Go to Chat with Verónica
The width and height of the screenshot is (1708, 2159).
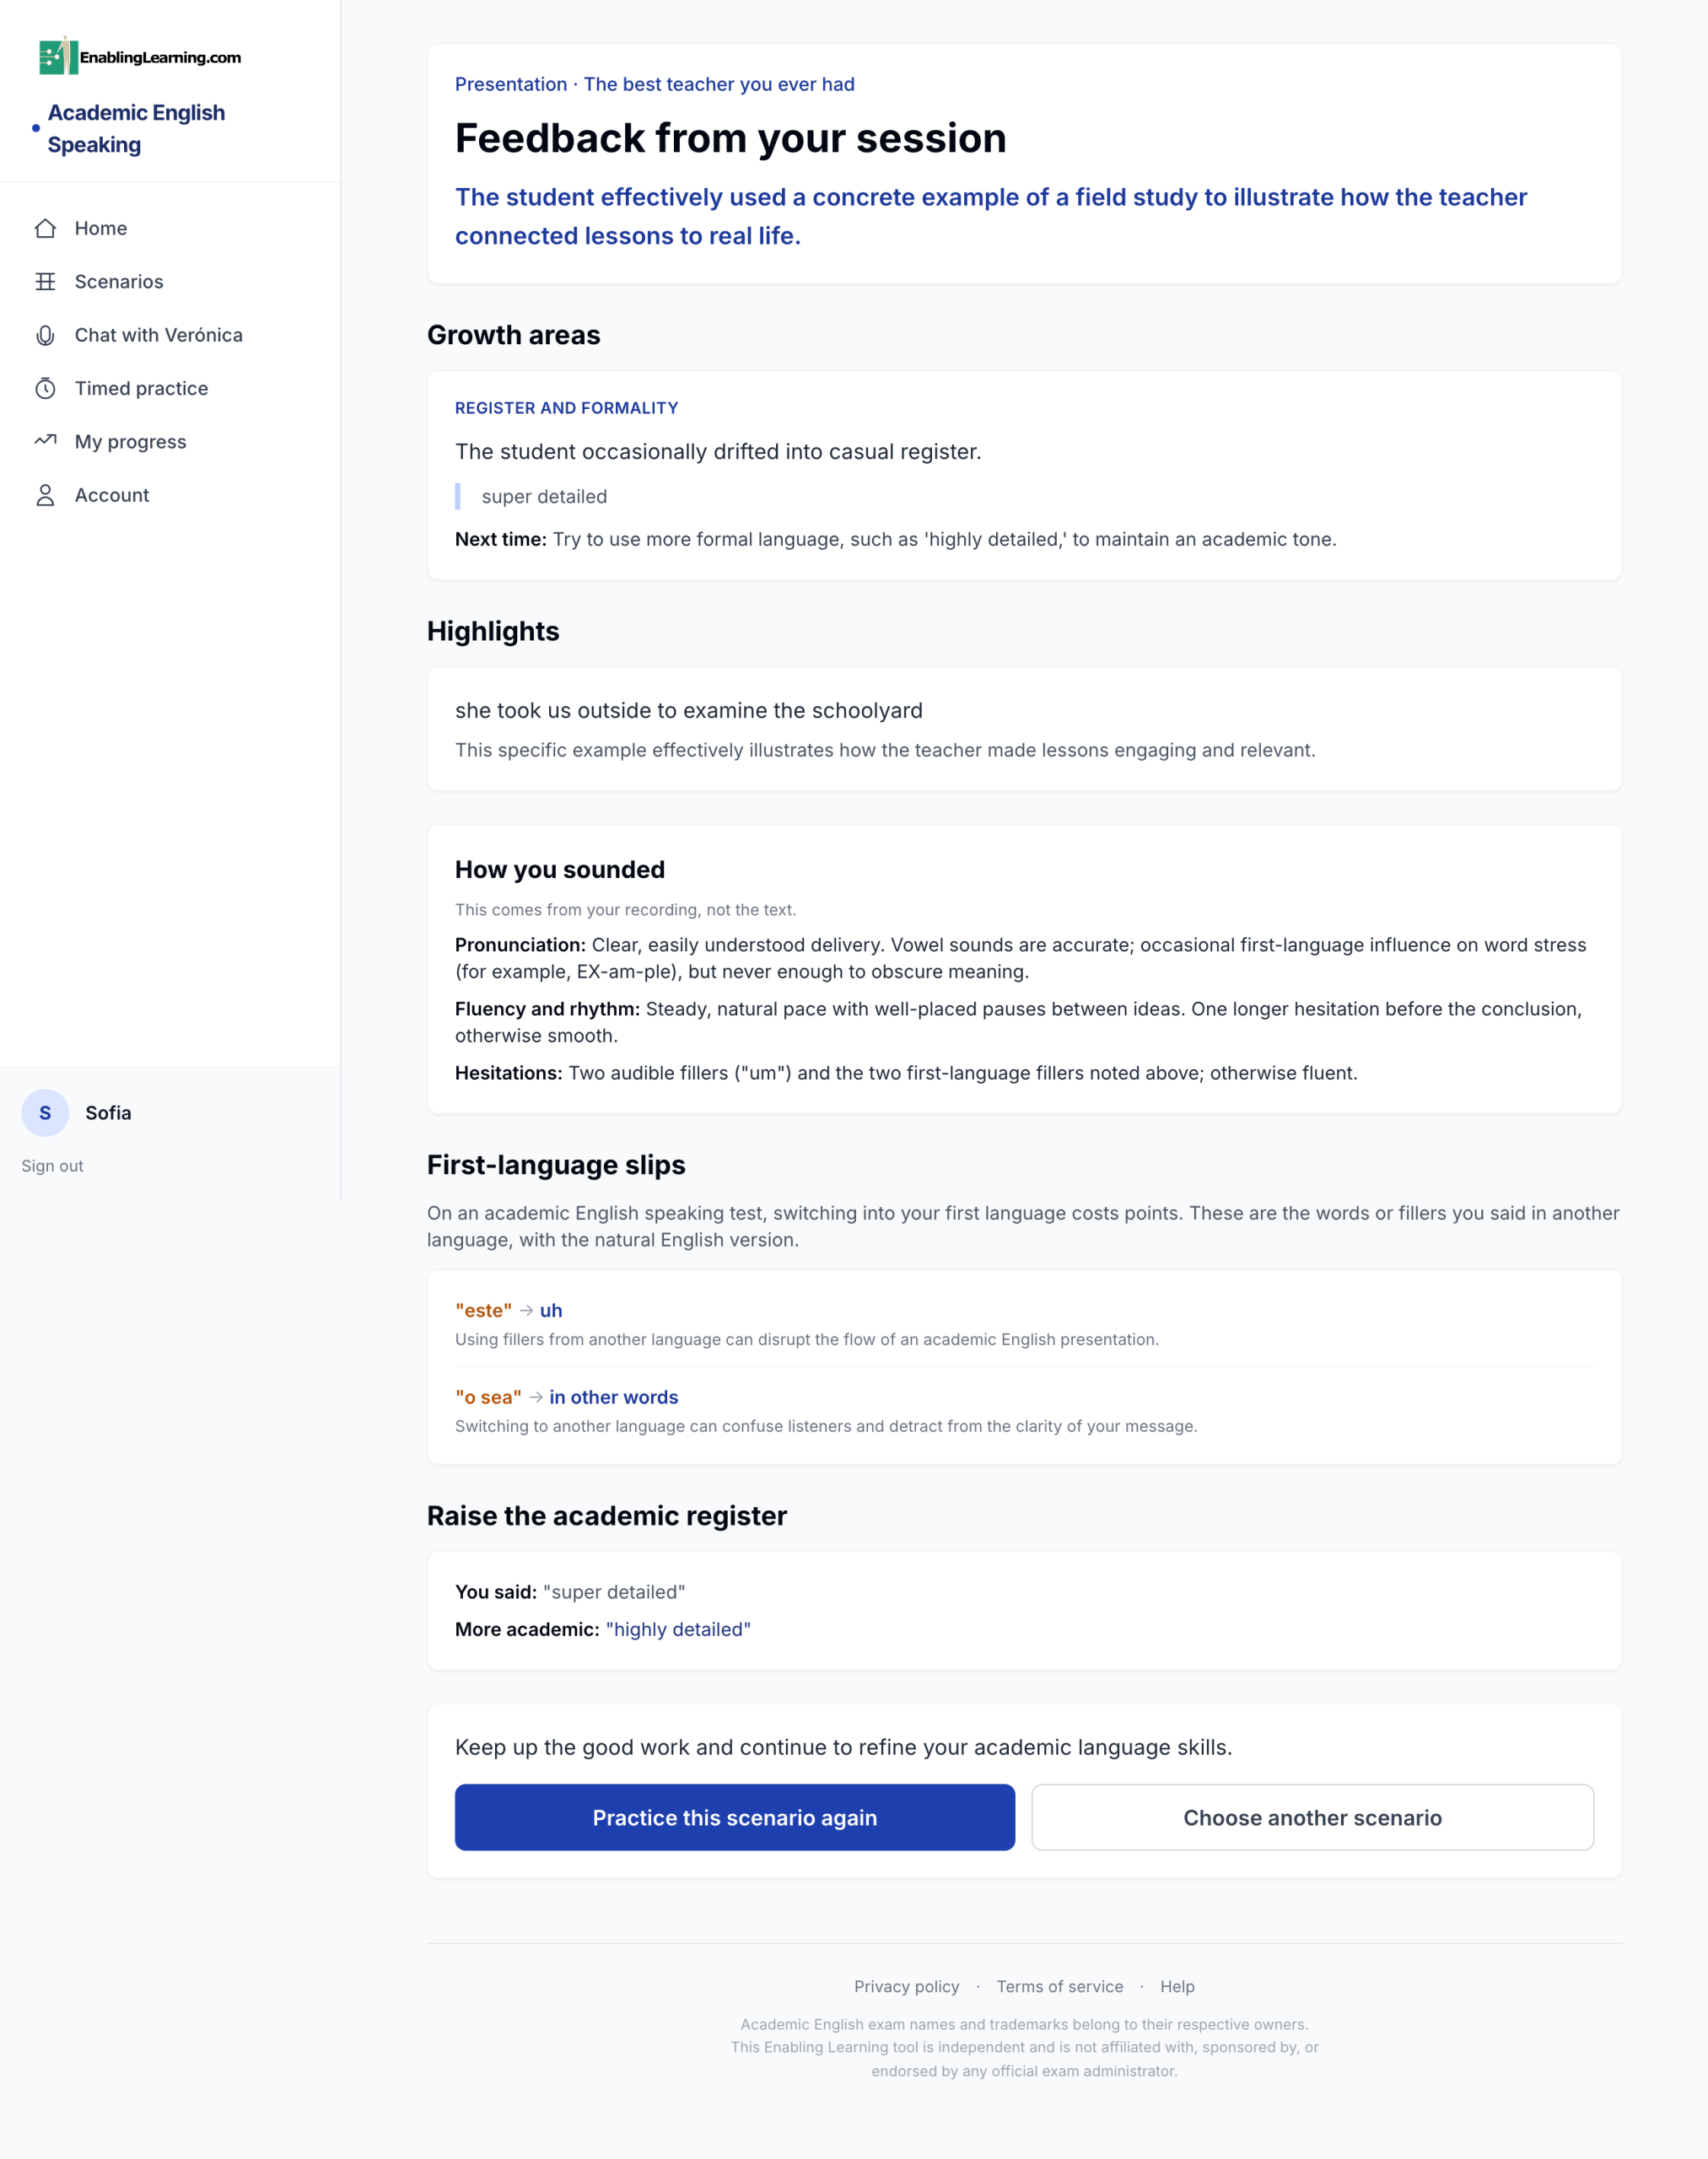click(170, 335)
